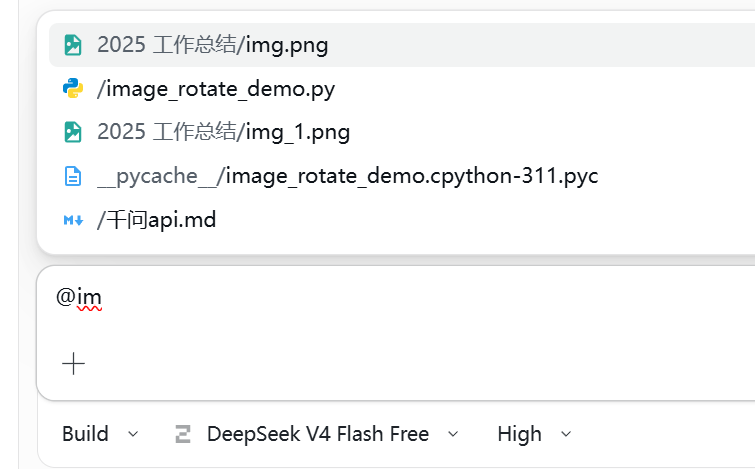Select the /千问api.md suggestion
755x469 pixels.
pos(402,220)
